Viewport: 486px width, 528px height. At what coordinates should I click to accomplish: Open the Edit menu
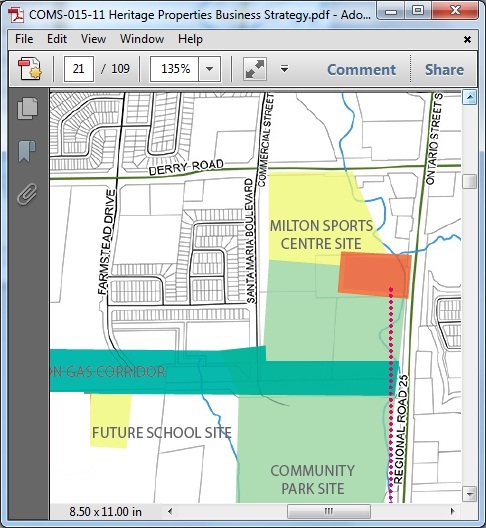tap(57, 39)
